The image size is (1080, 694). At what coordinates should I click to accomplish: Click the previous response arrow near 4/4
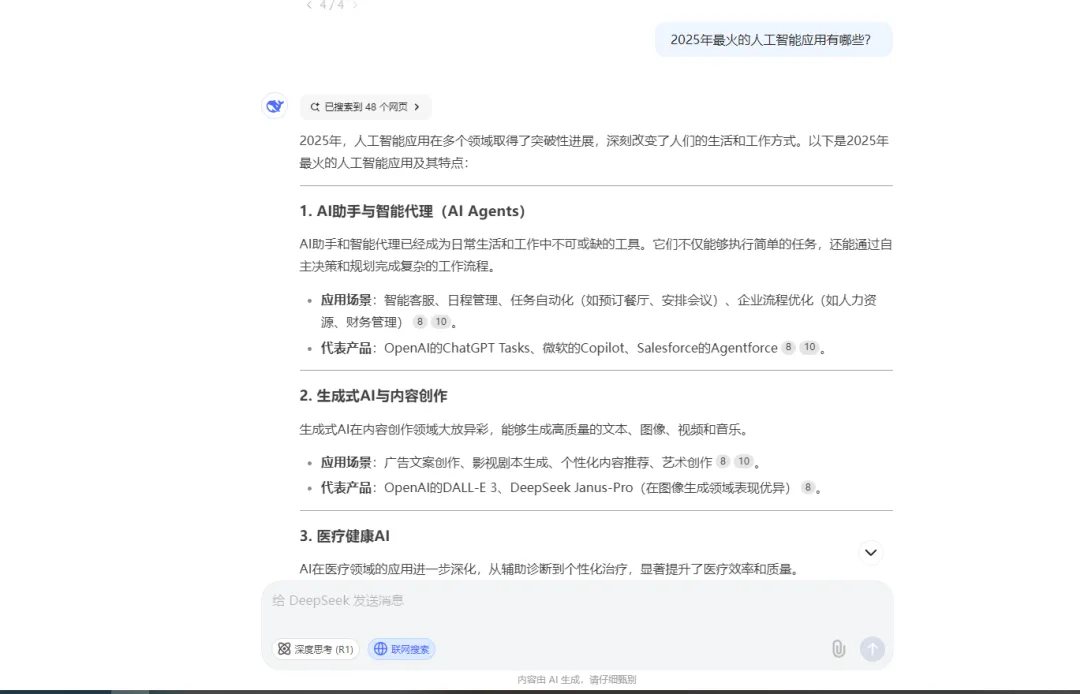308,5
